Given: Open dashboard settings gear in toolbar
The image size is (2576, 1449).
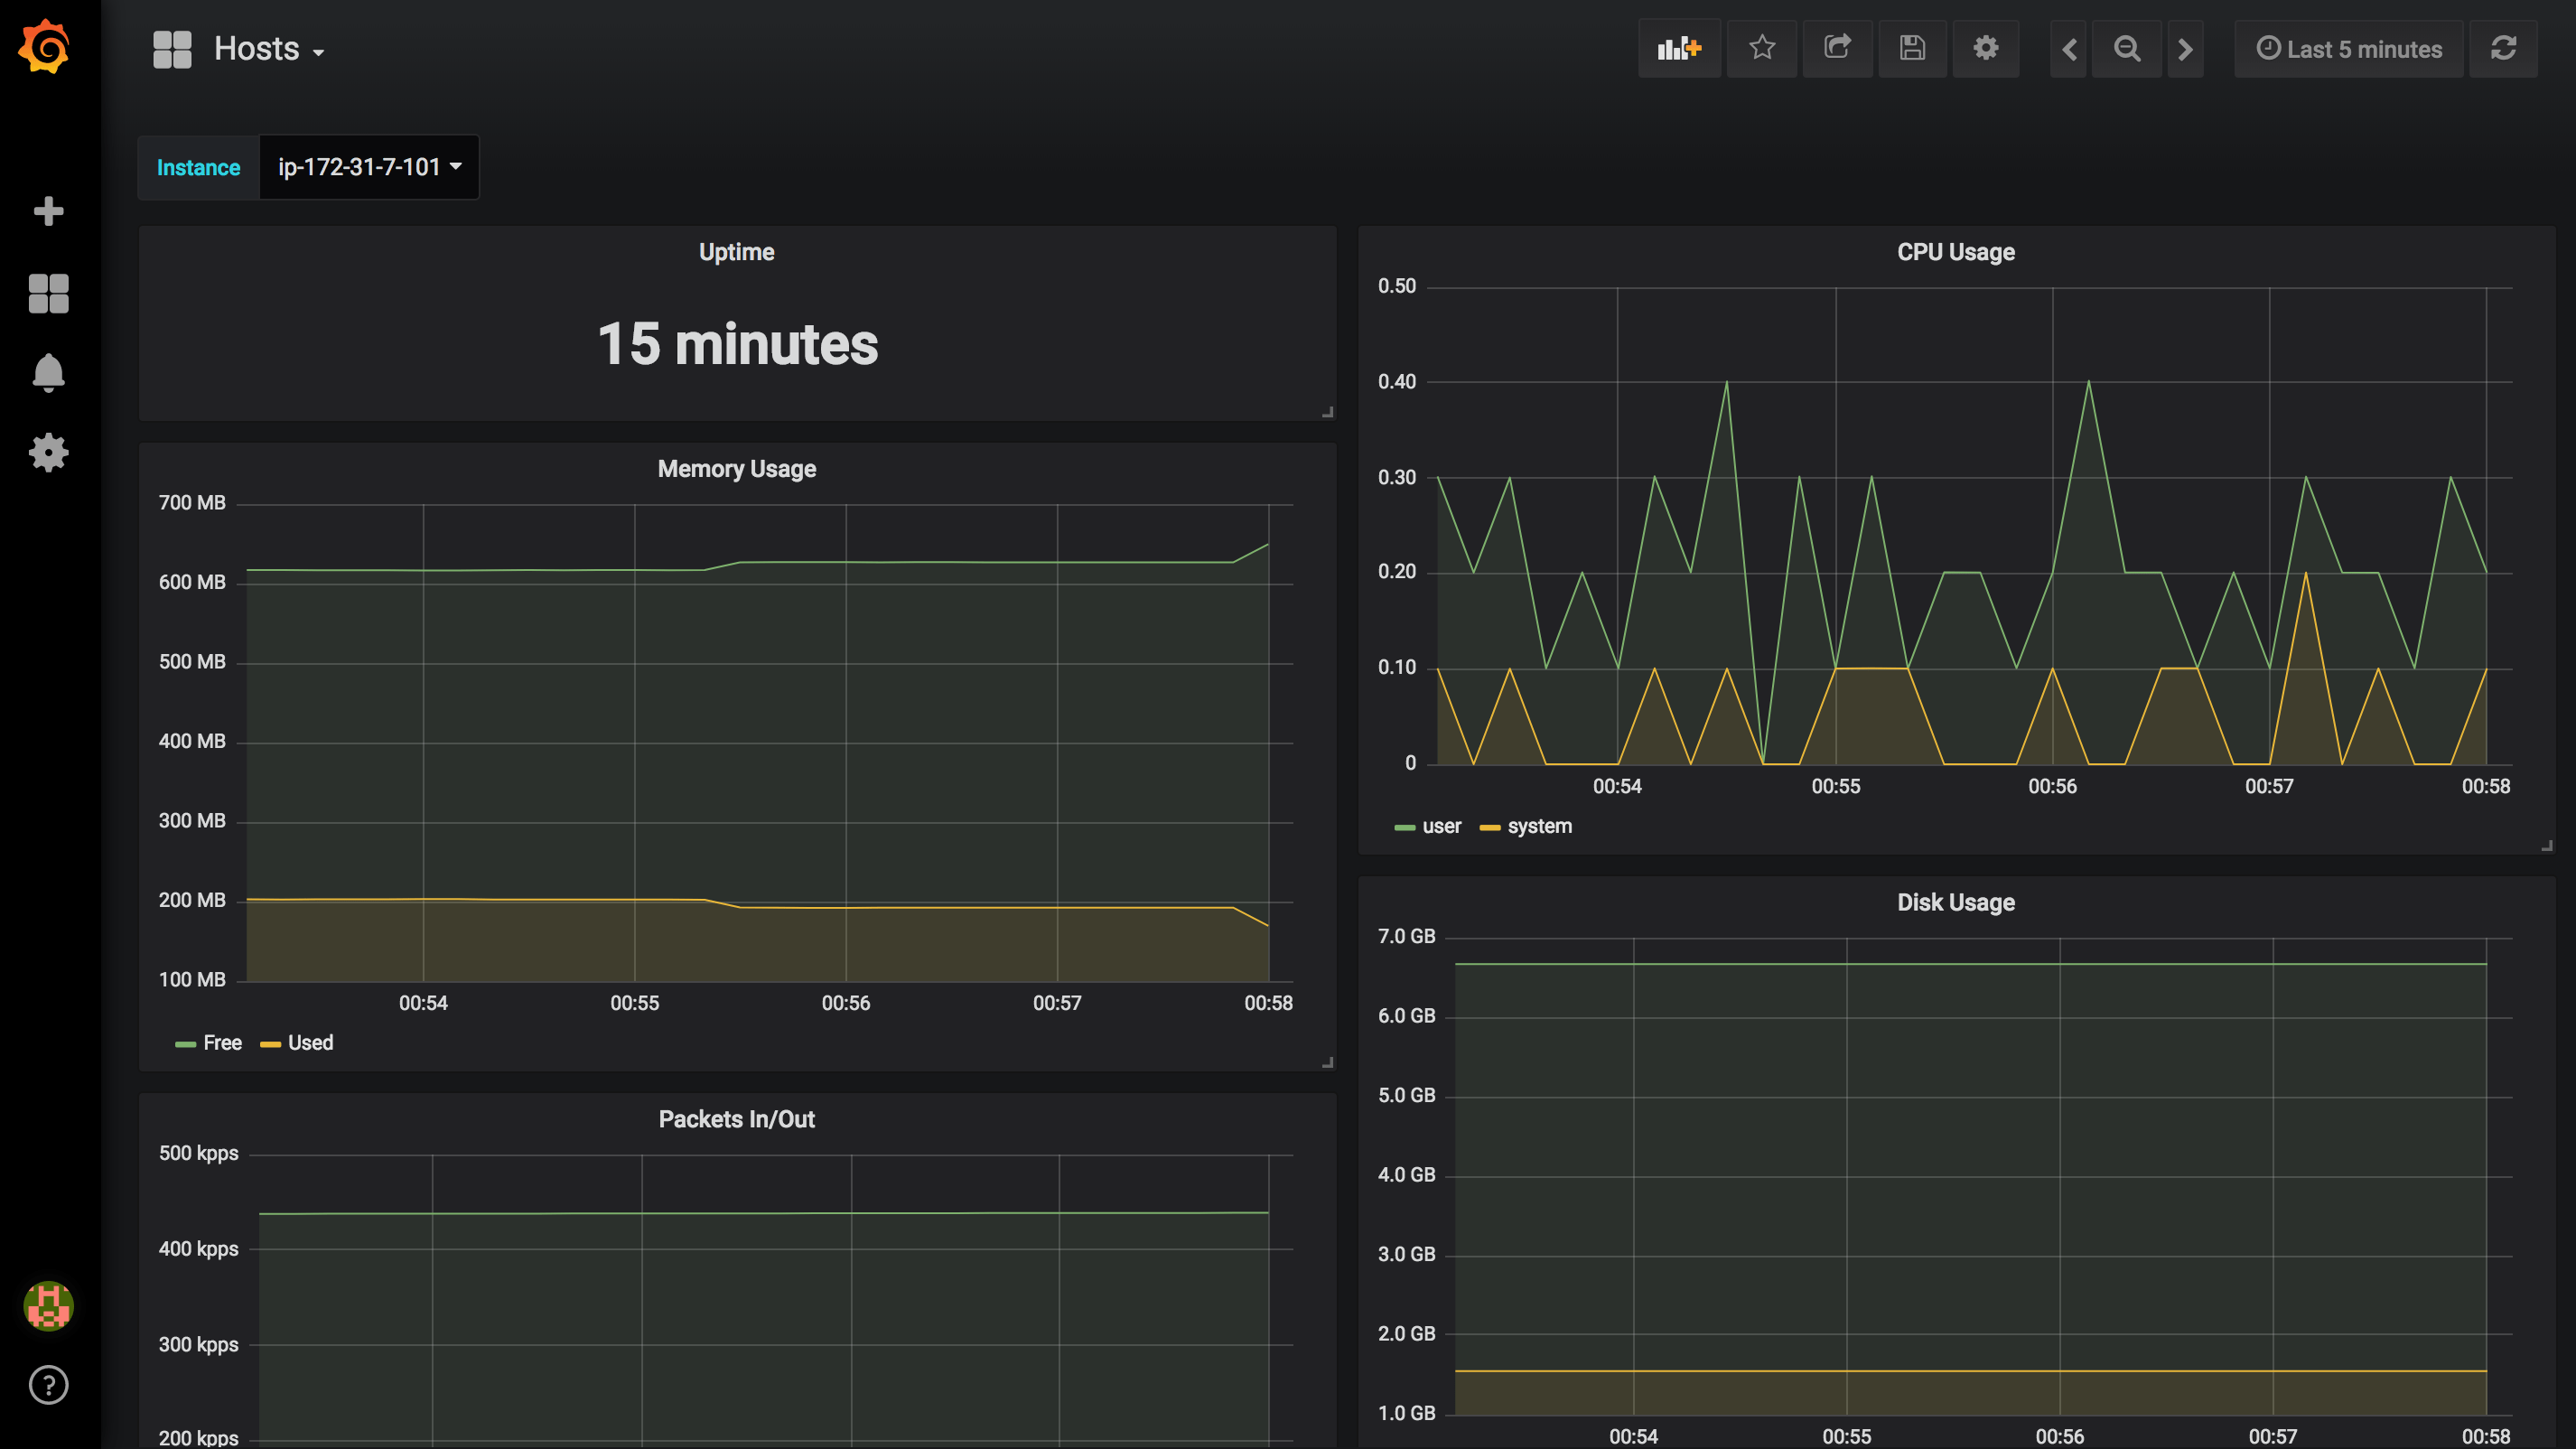Looking at the screenshot, I should tap(1986, 48).
